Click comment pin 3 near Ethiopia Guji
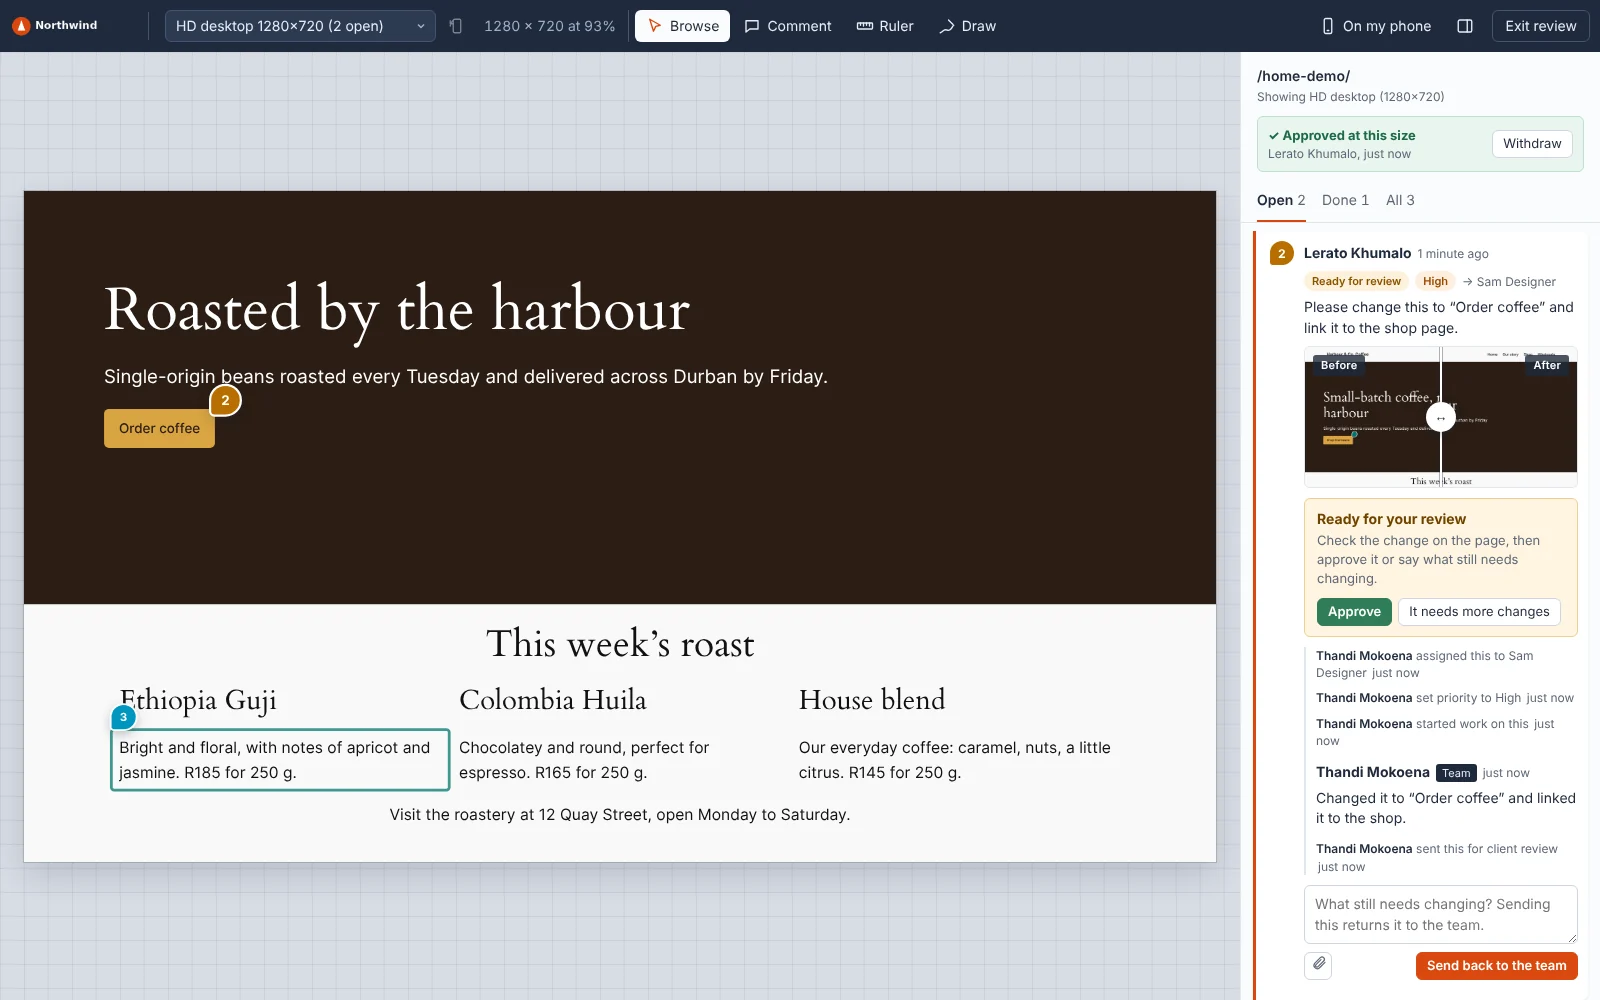1600x1000 pixels. (x=123, y=717)
